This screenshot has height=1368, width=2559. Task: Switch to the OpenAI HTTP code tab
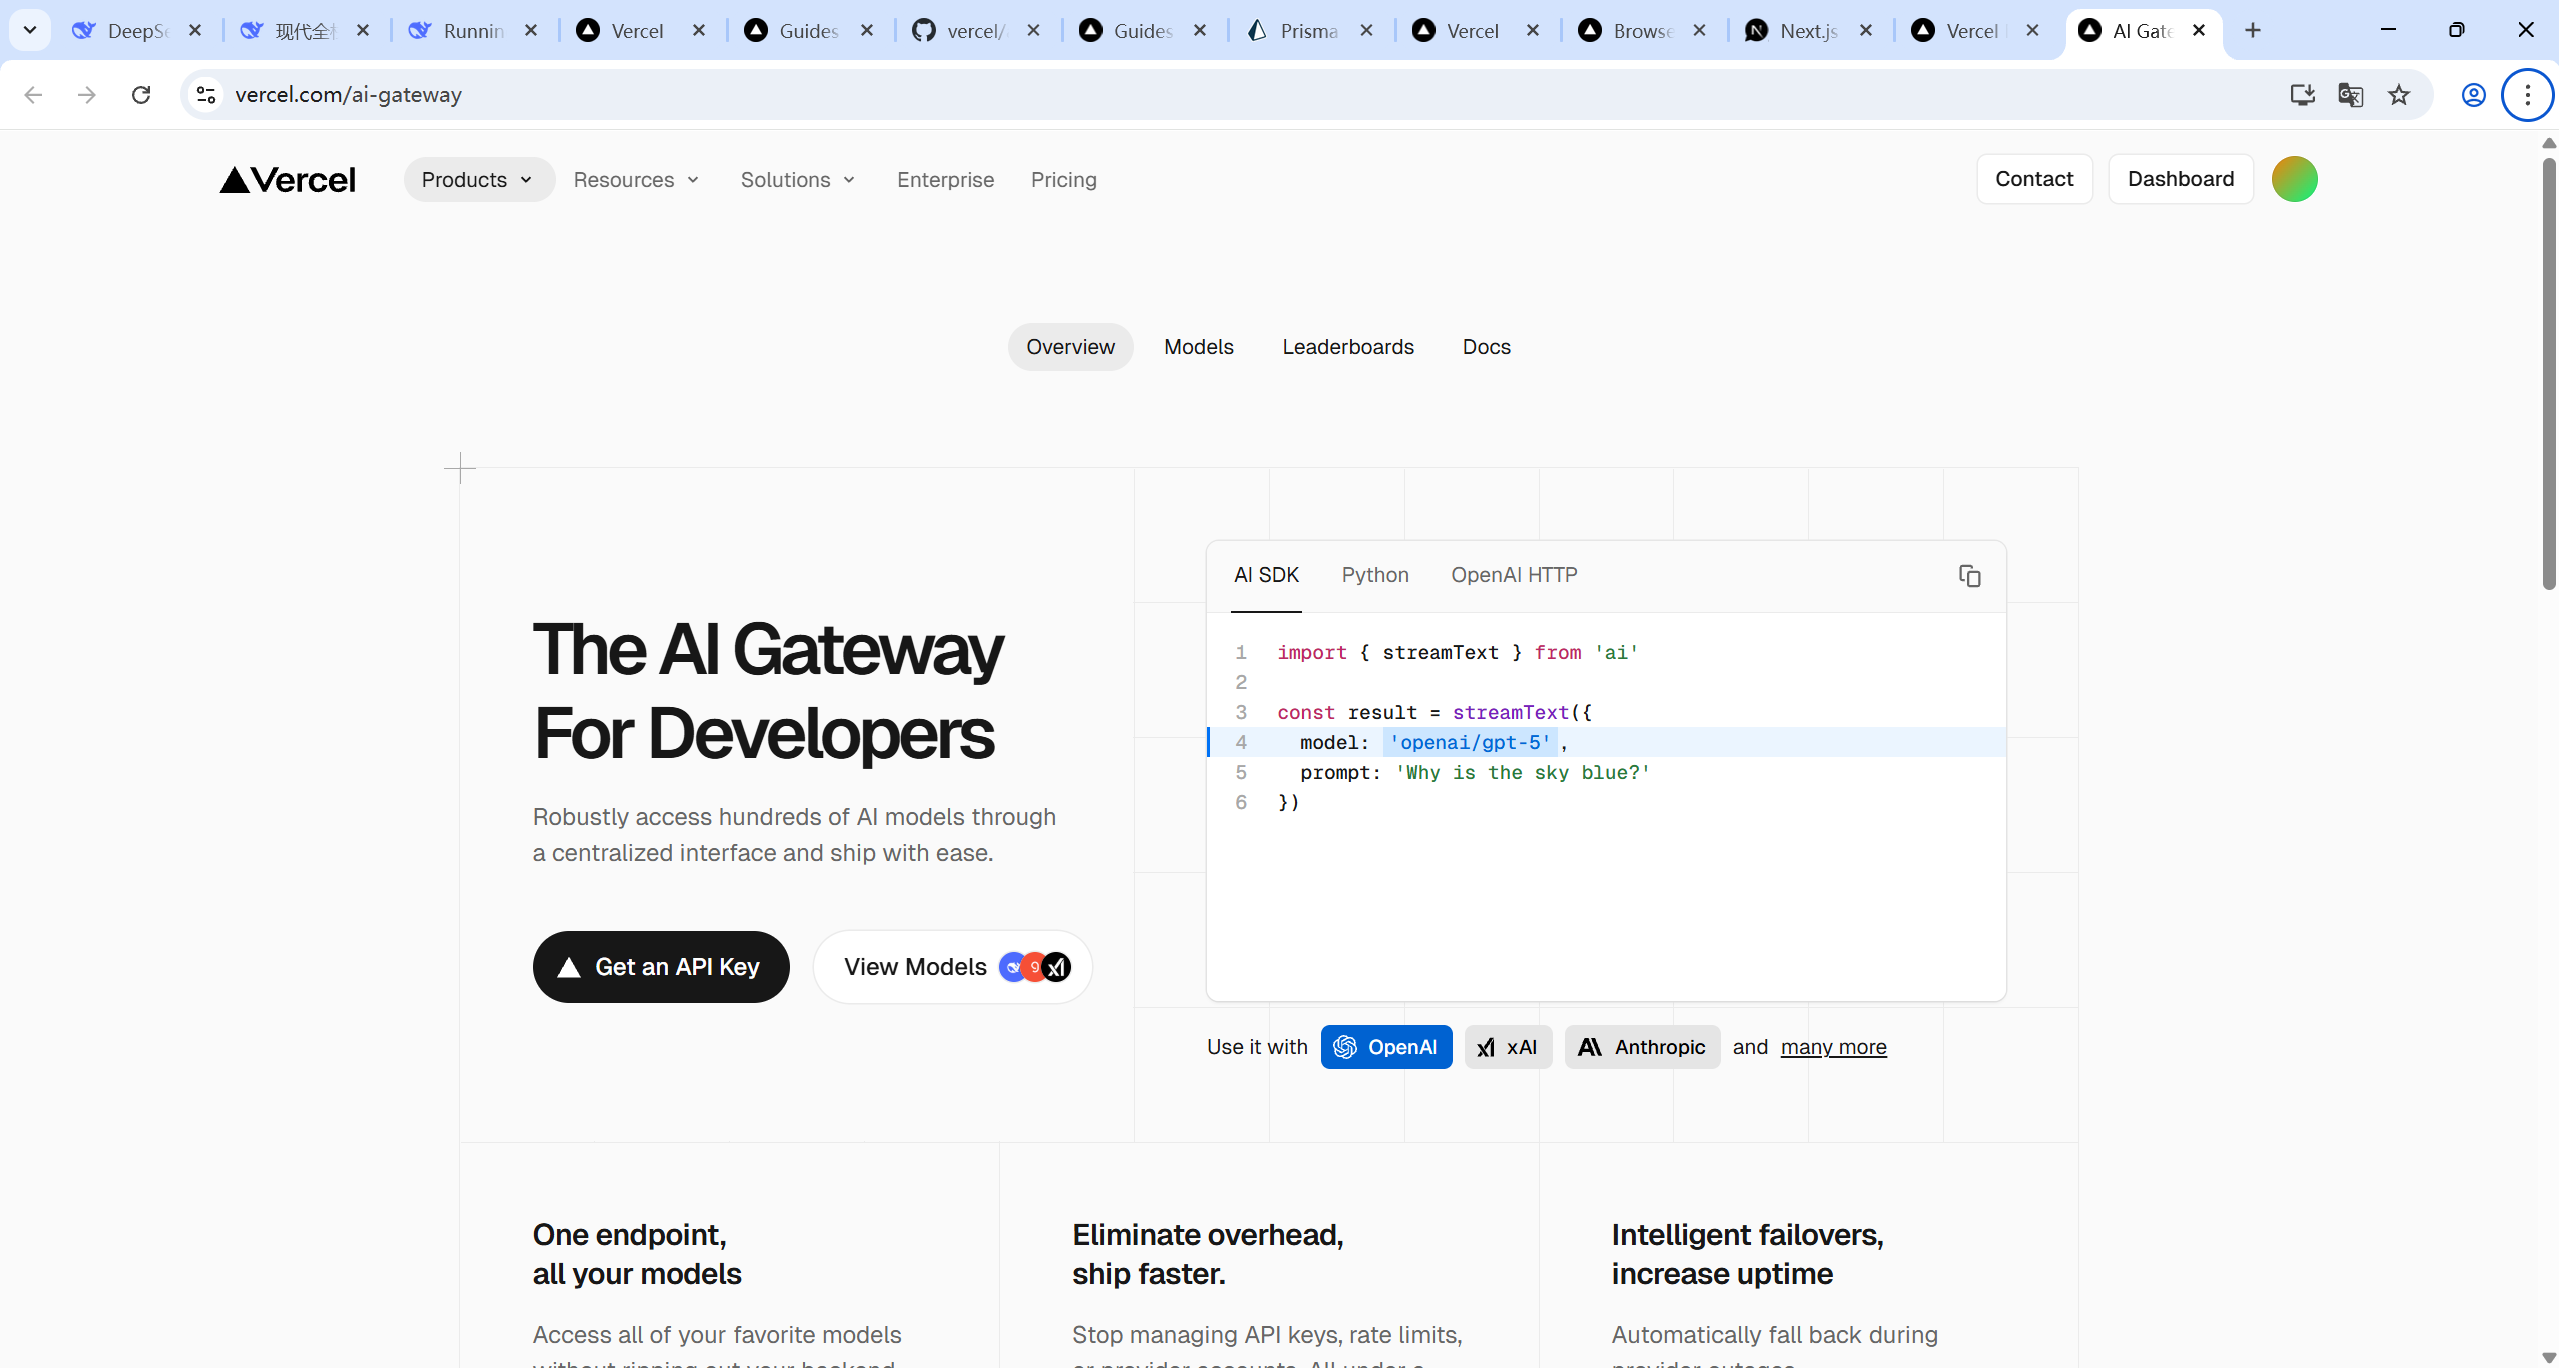[x=1514, y=575]
